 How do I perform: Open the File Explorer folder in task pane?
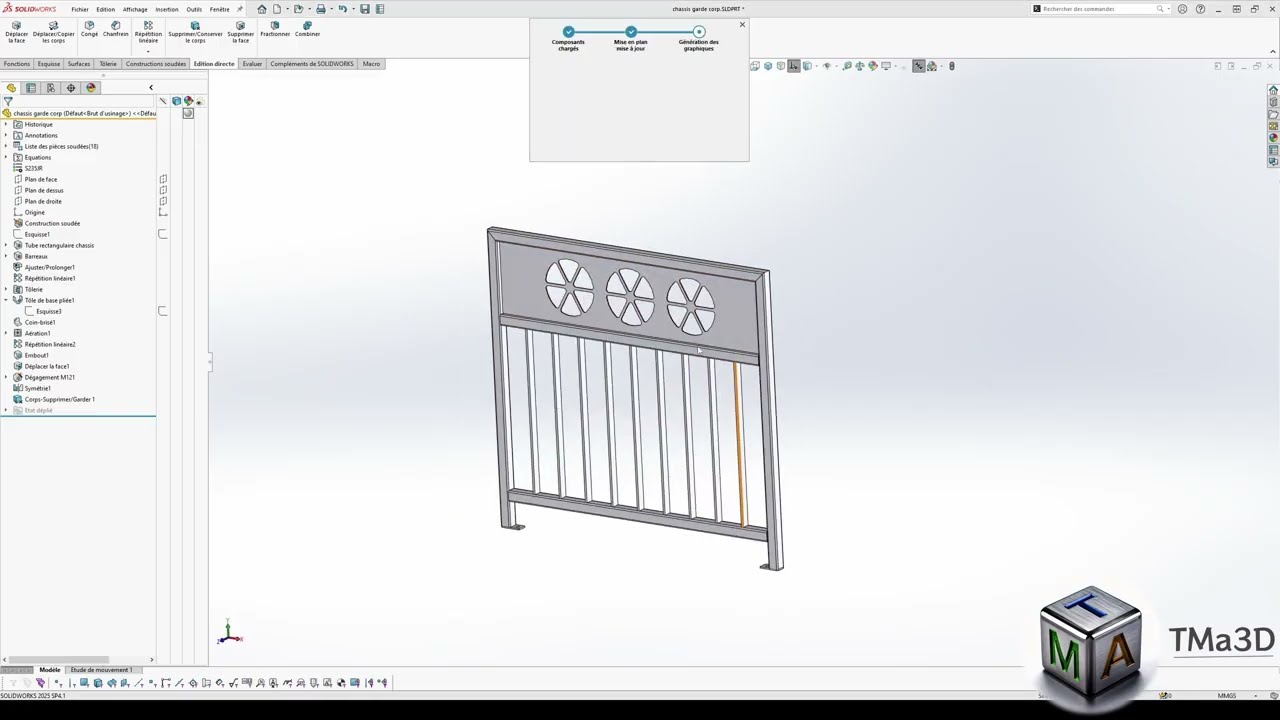pos(1273,114)
